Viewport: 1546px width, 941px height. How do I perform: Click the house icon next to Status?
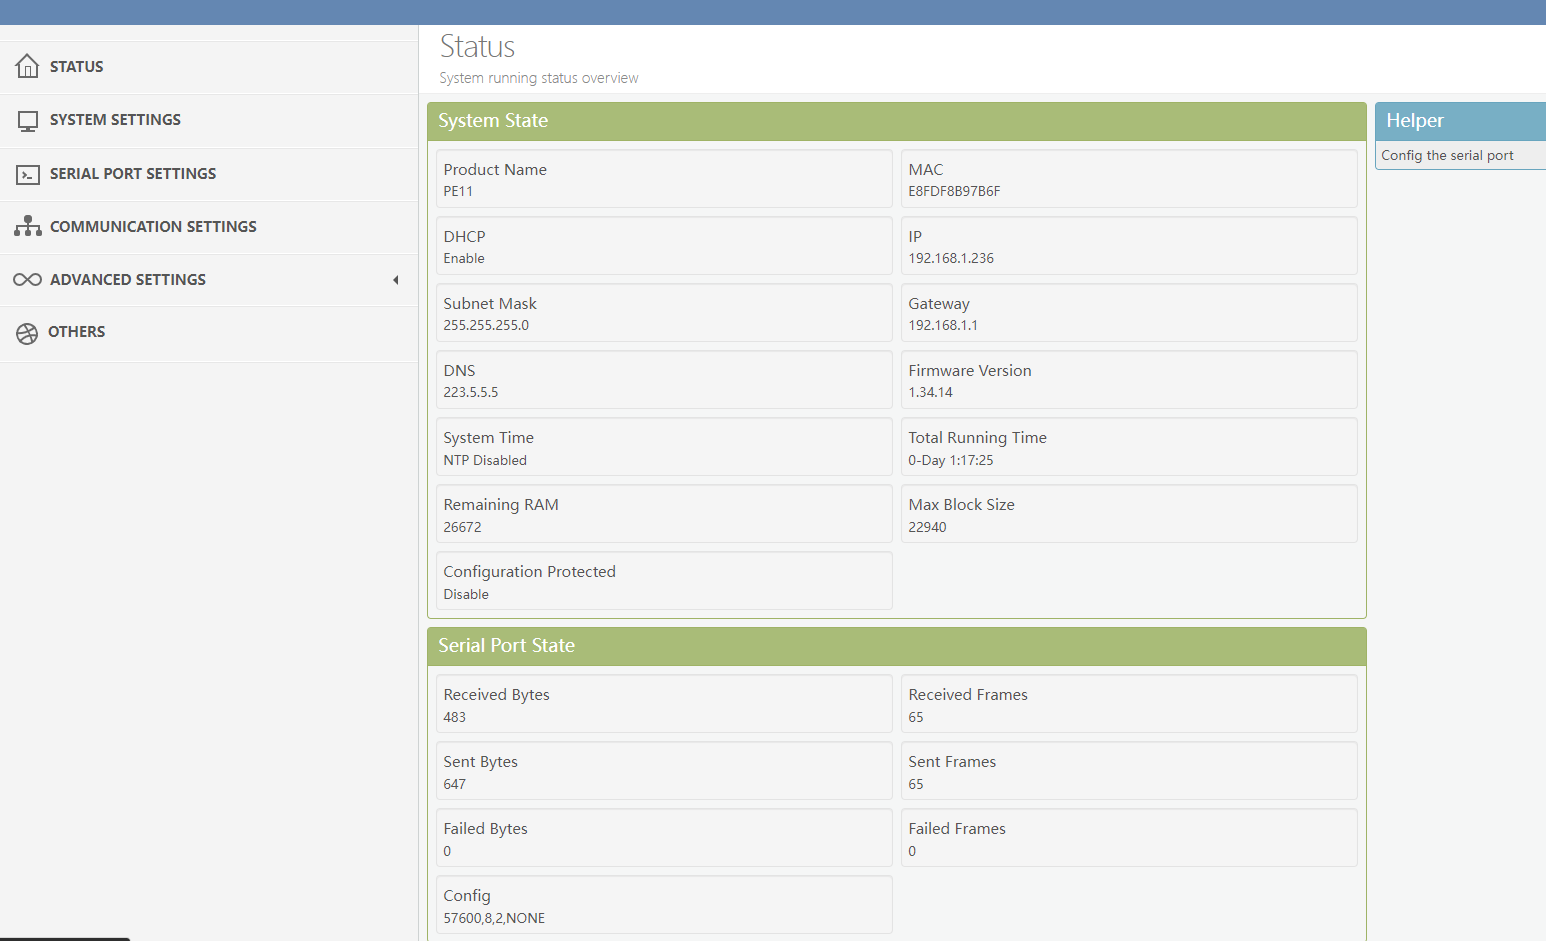tap(28, 66)
